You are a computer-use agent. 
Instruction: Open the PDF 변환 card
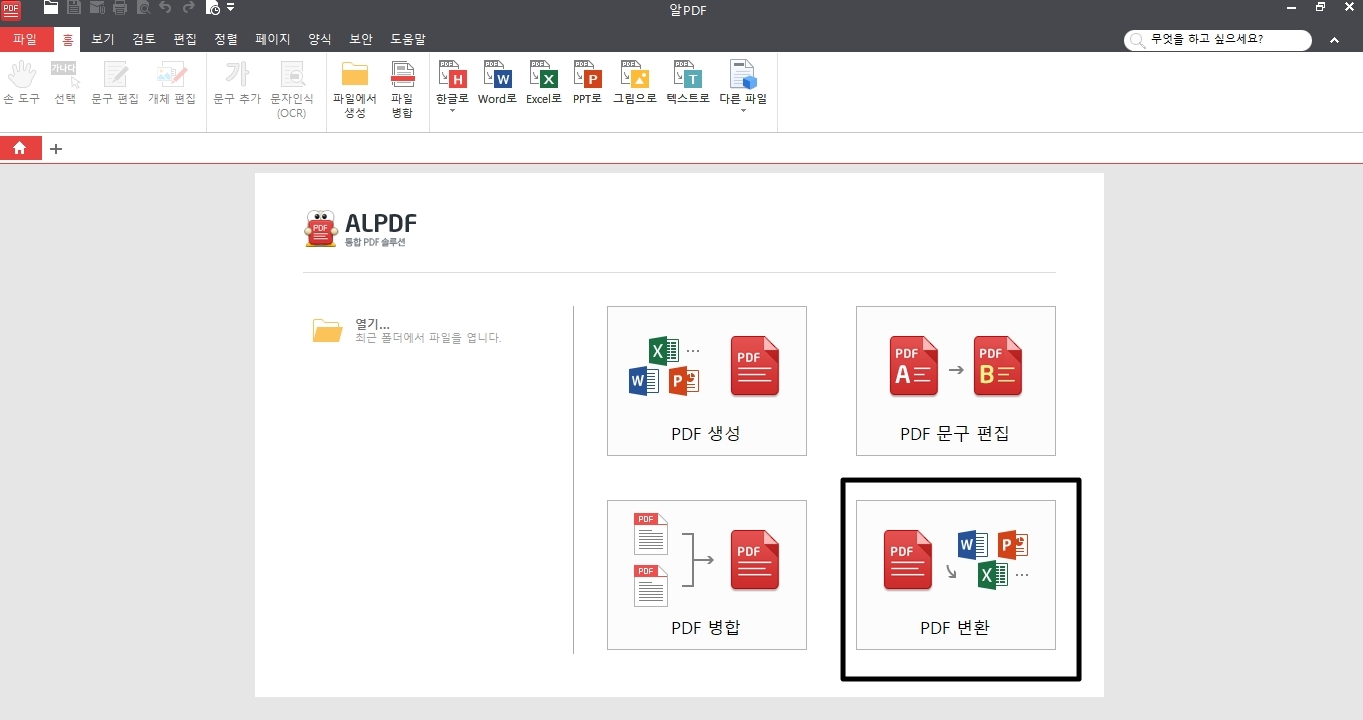pyautogui.click(x=955, y=575)
